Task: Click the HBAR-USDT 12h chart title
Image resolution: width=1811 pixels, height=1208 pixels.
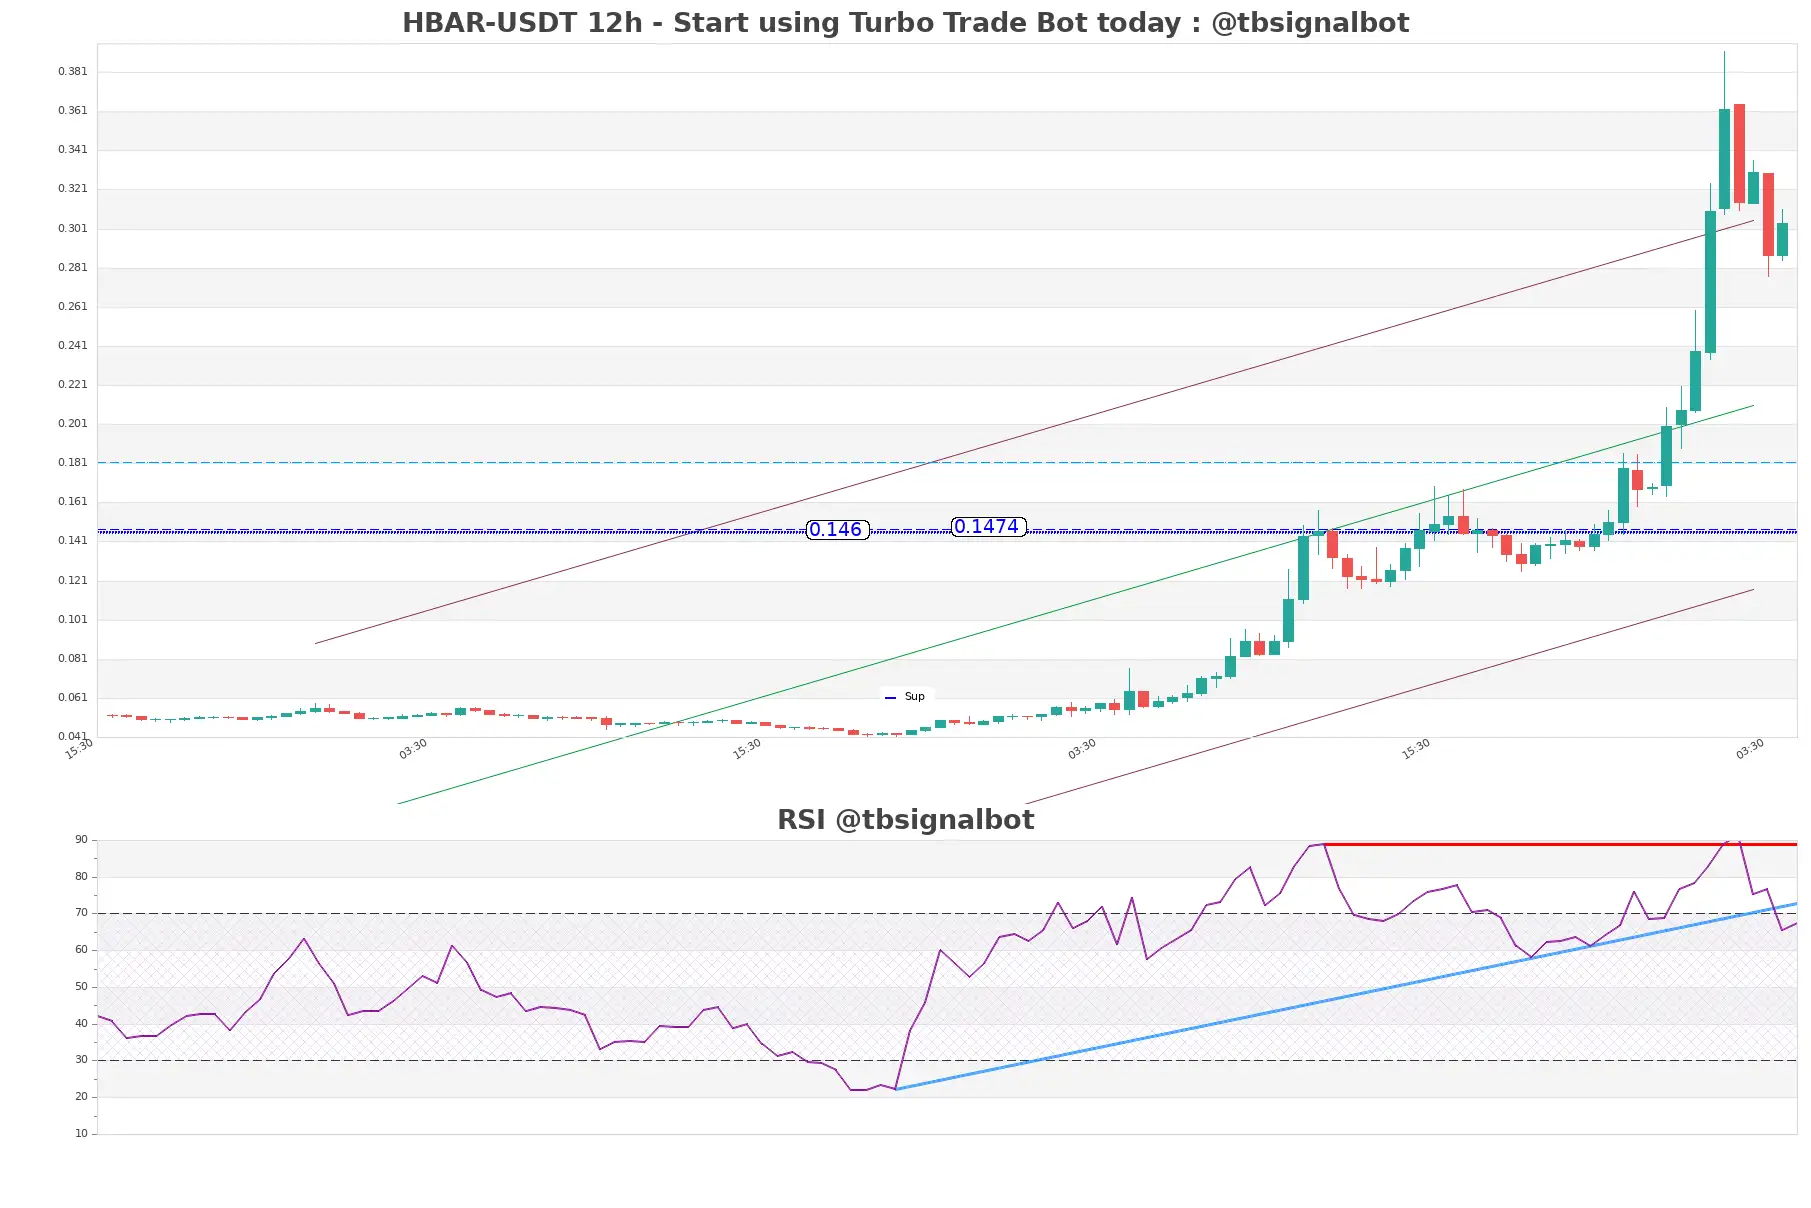Action: click(x=905, y=23)
